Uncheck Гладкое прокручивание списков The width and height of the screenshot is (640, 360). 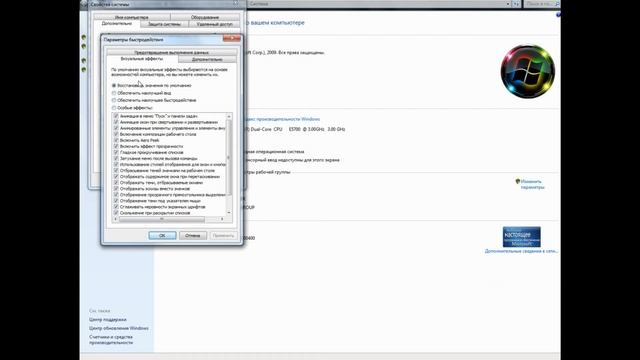point(116,152)
